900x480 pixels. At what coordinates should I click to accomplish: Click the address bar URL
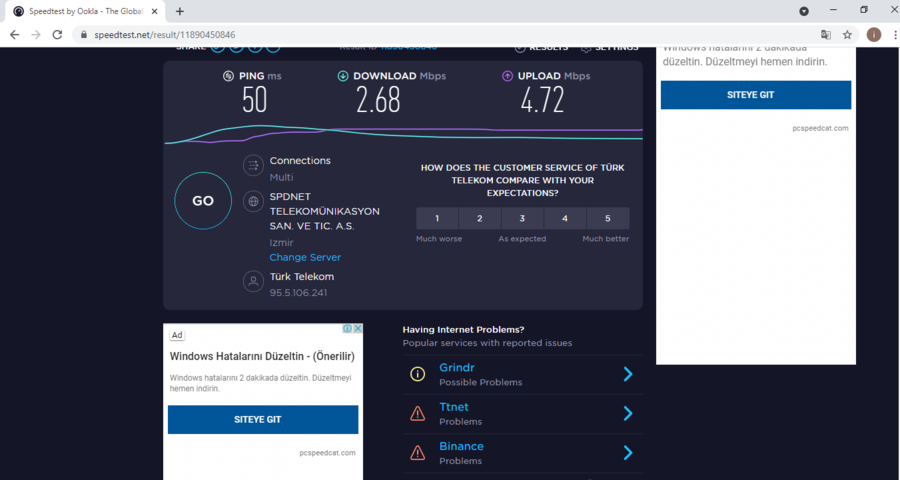coord(165,35)
